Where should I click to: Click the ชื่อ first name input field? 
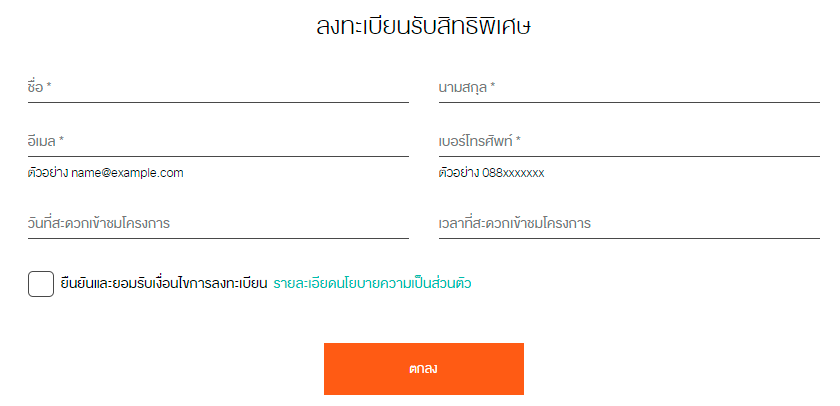click(218, 88)
